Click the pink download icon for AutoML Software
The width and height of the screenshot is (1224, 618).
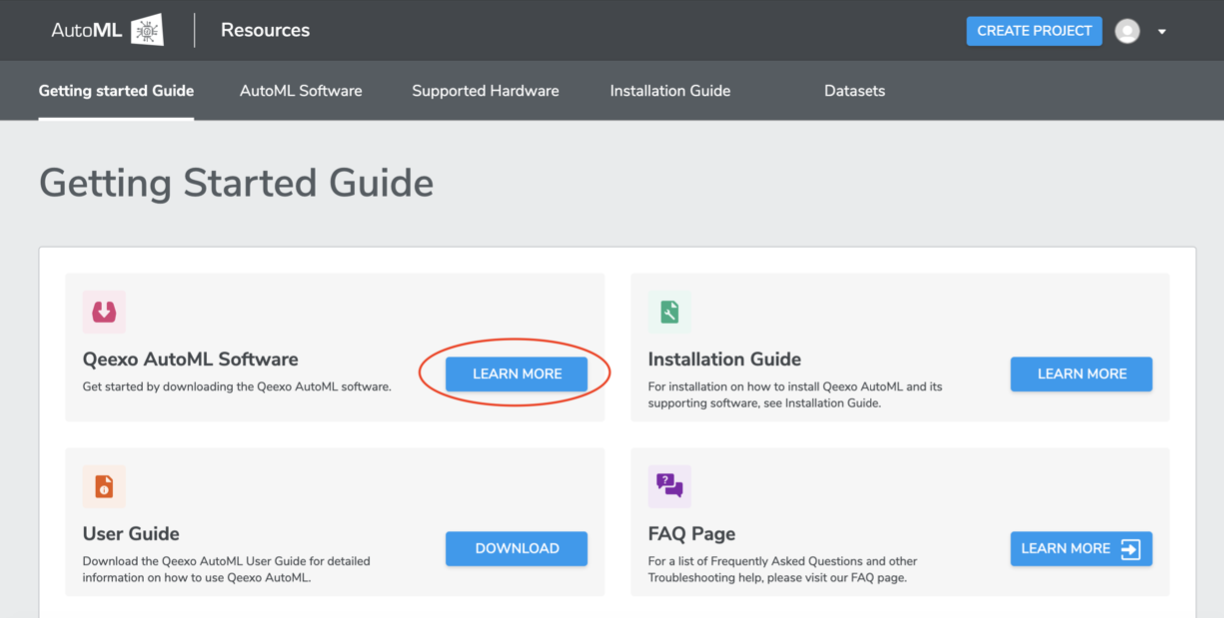click(x=104, y=313)
